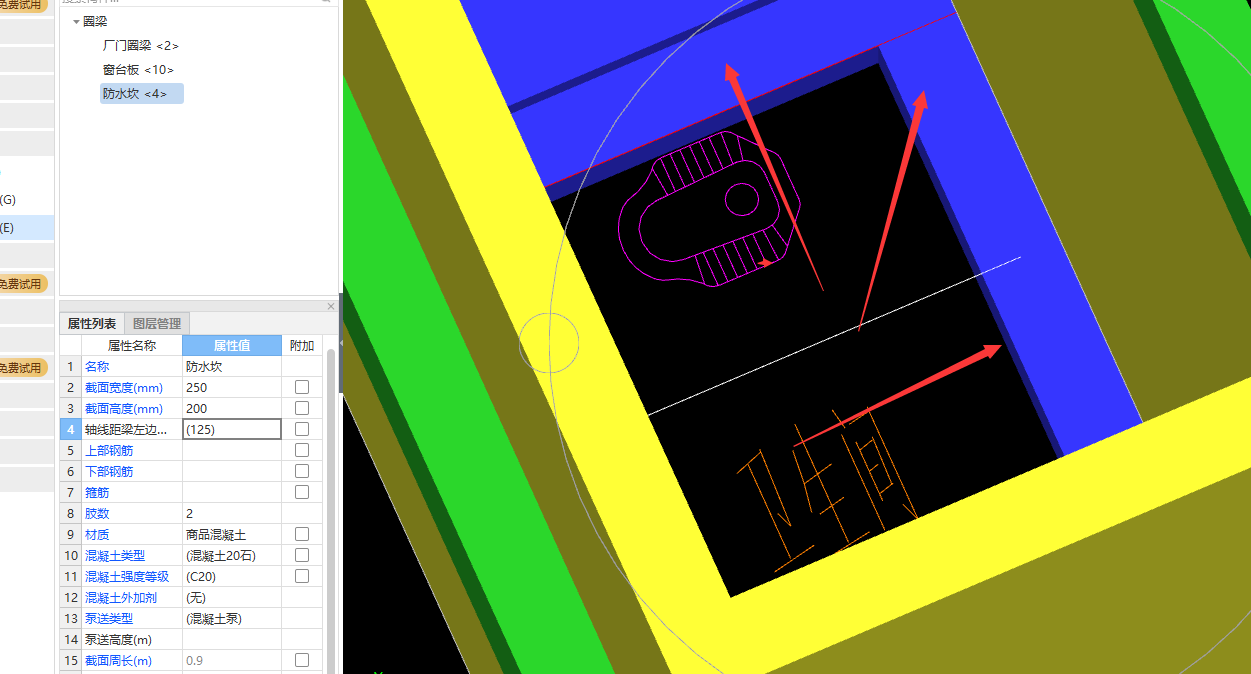This screenshot has width=1251, height=674.
Task: Click the property list vertical scrollbar
Action: [x=331, y=510]
